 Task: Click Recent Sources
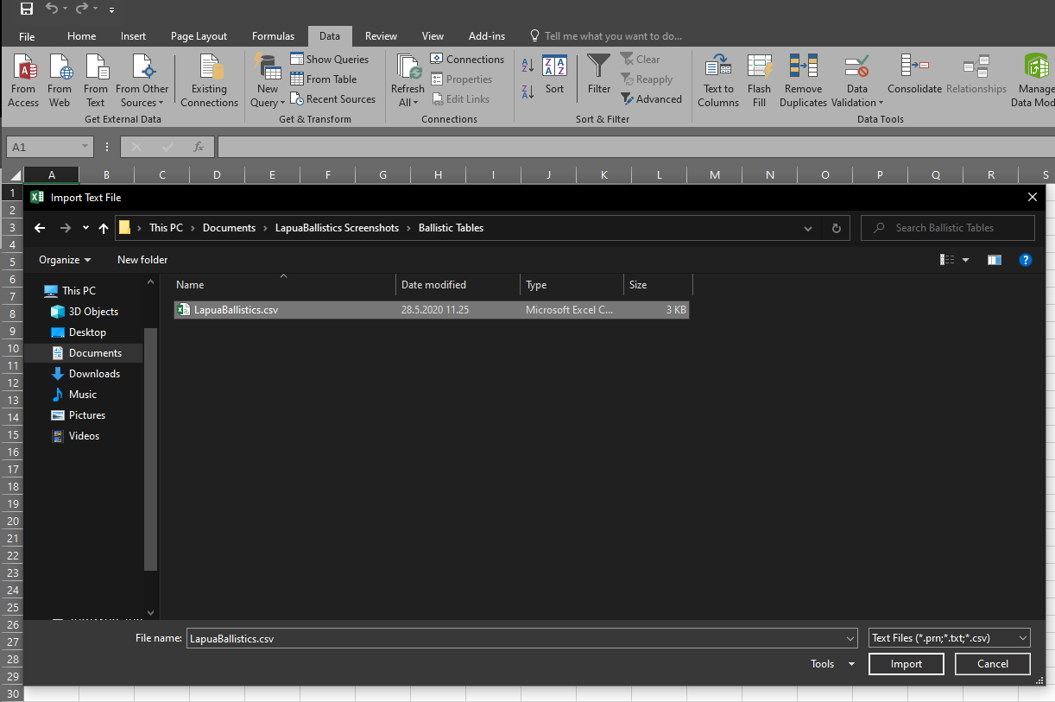333,99
